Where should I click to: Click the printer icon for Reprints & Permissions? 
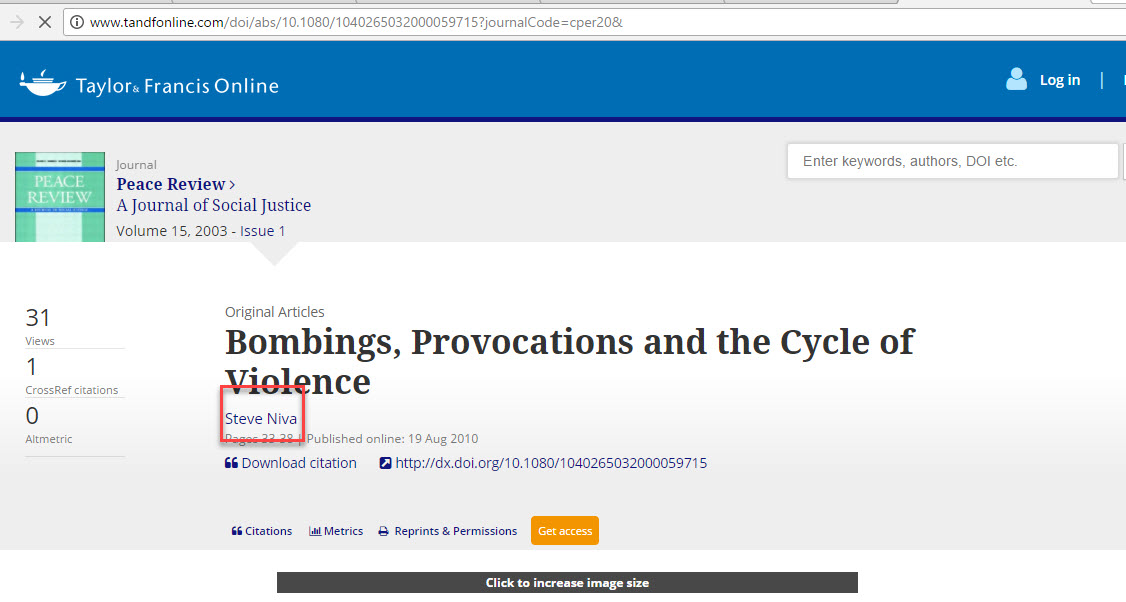(x=383, y=532)
